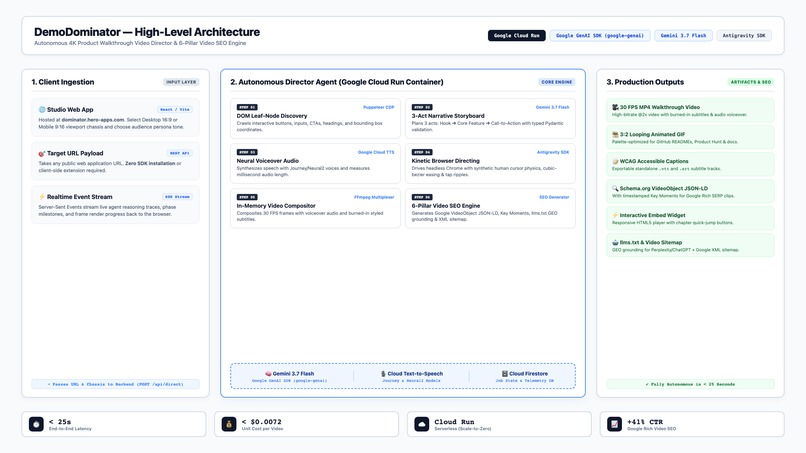The image size is (806, 453).
Task: Click the FFmpeg Multiplexer tag
Action: click(374, 197)
